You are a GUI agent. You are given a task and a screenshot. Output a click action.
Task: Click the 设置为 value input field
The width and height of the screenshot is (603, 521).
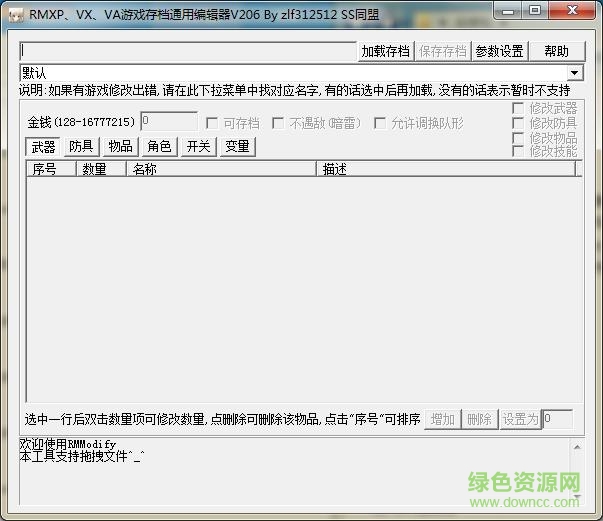point(557,419)
